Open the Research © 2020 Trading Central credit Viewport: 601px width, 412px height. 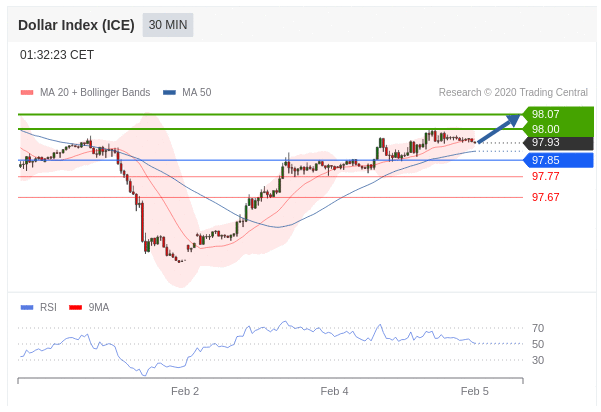[x=512, y=93]
